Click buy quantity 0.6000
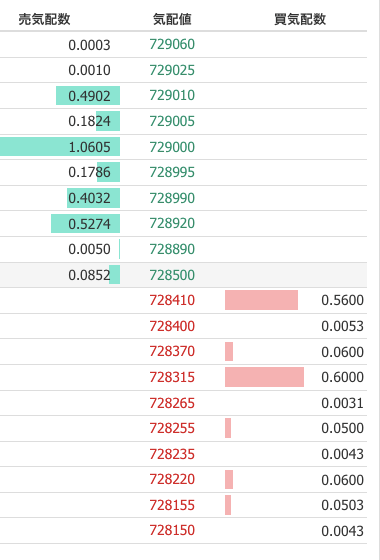 pyautogui.click(x=342, y=377)
